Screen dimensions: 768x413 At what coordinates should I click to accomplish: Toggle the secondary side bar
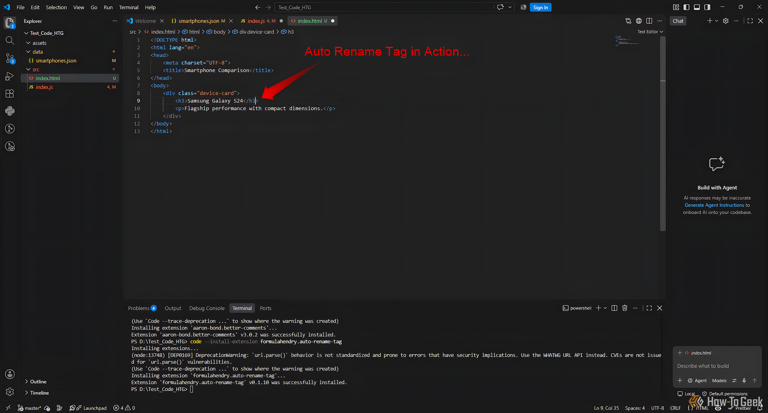pyautogui.click(x=707, y=7)
